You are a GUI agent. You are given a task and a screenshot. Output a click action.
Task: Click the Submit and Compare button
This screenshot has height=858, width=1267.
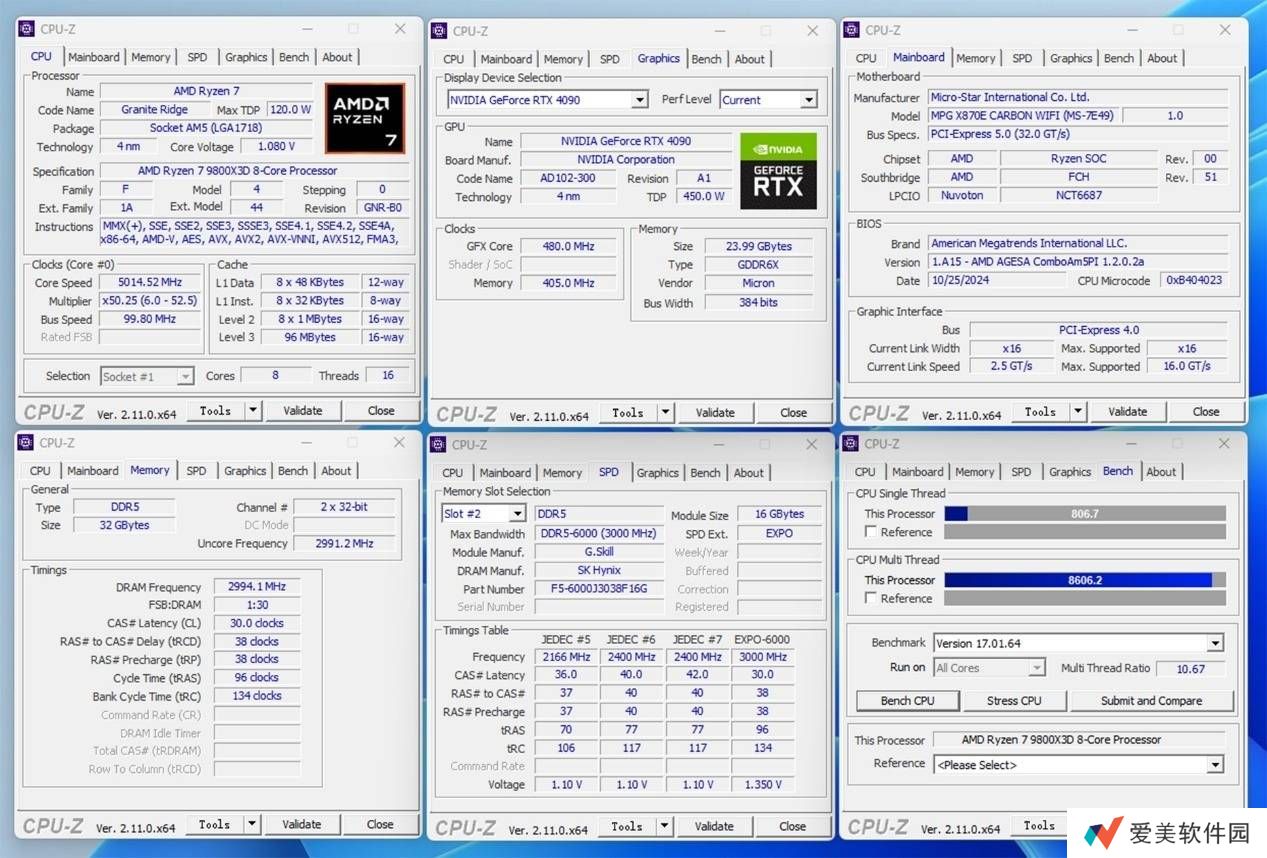pos(1151,701)
